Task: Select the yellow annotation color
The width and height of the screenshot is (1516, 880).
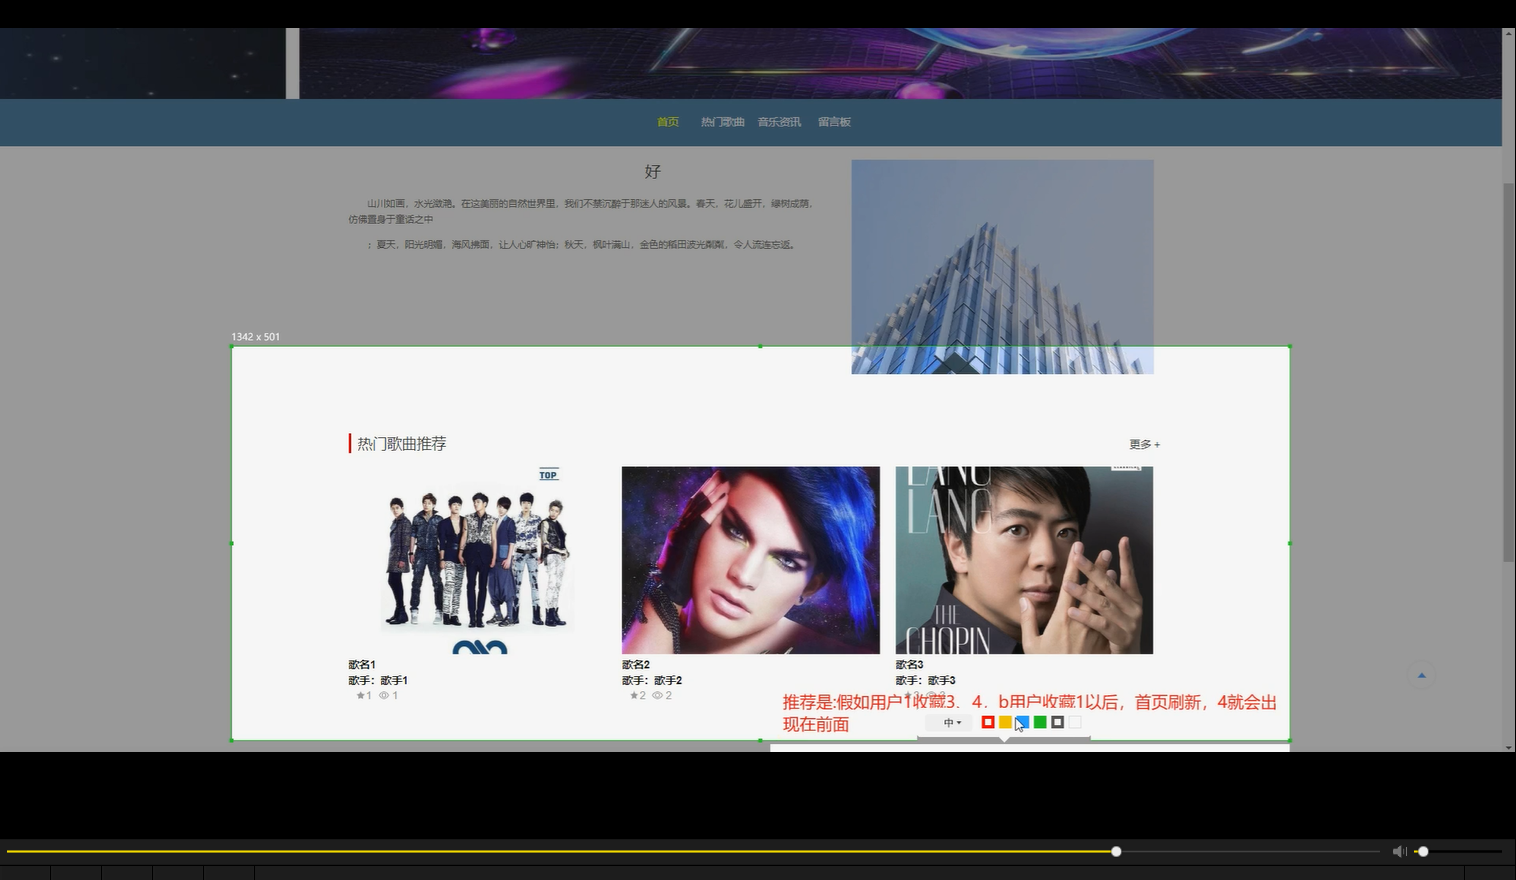Action: (1004, 721)
